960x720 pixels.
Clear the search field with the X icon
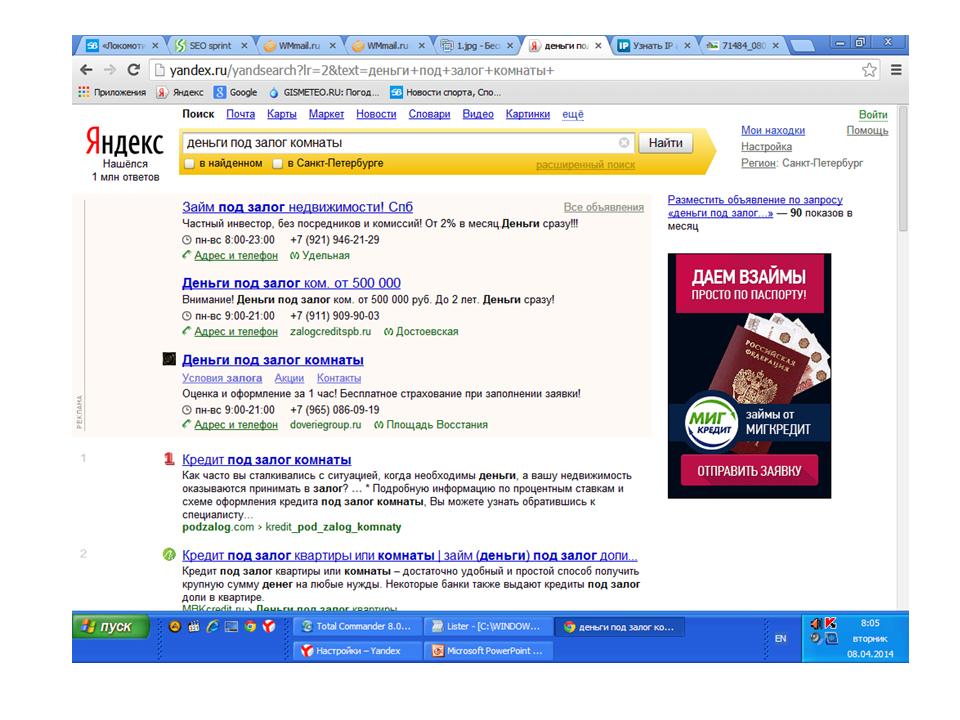(624, 143)
